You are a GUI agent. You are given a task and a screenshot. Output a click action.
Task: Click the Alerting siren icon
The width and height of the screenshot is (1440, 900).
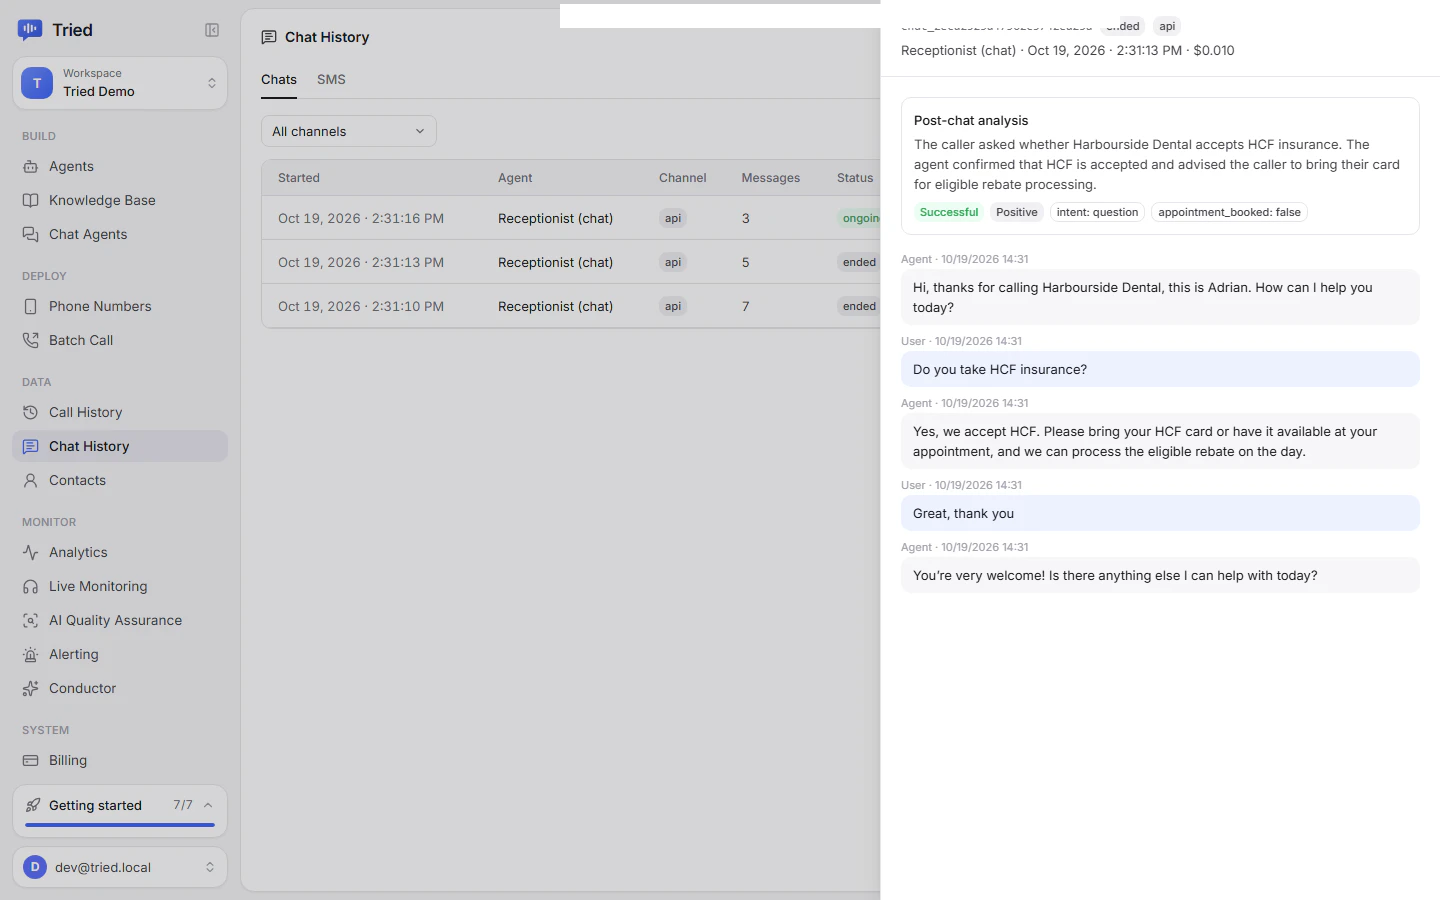click(31, 654)
